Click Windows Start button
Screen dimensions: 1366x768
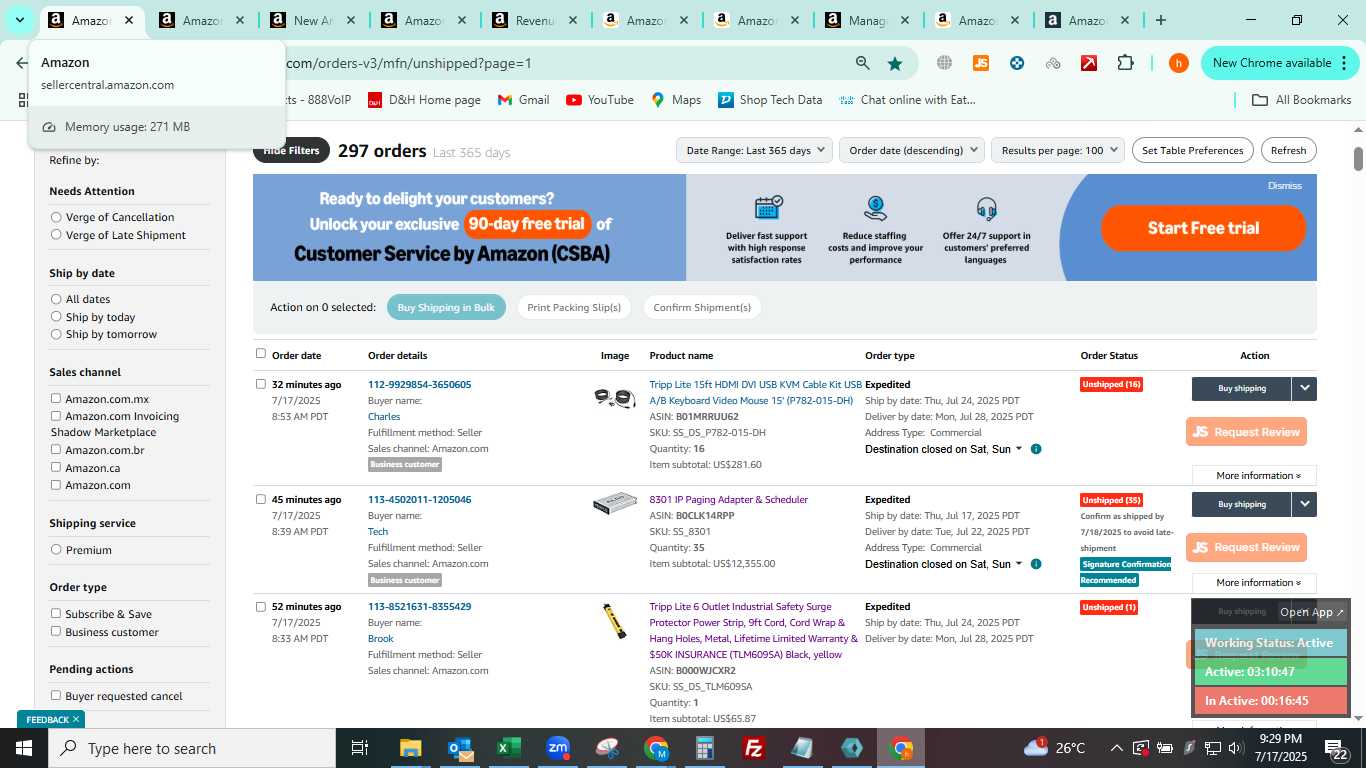coord(24,748)
